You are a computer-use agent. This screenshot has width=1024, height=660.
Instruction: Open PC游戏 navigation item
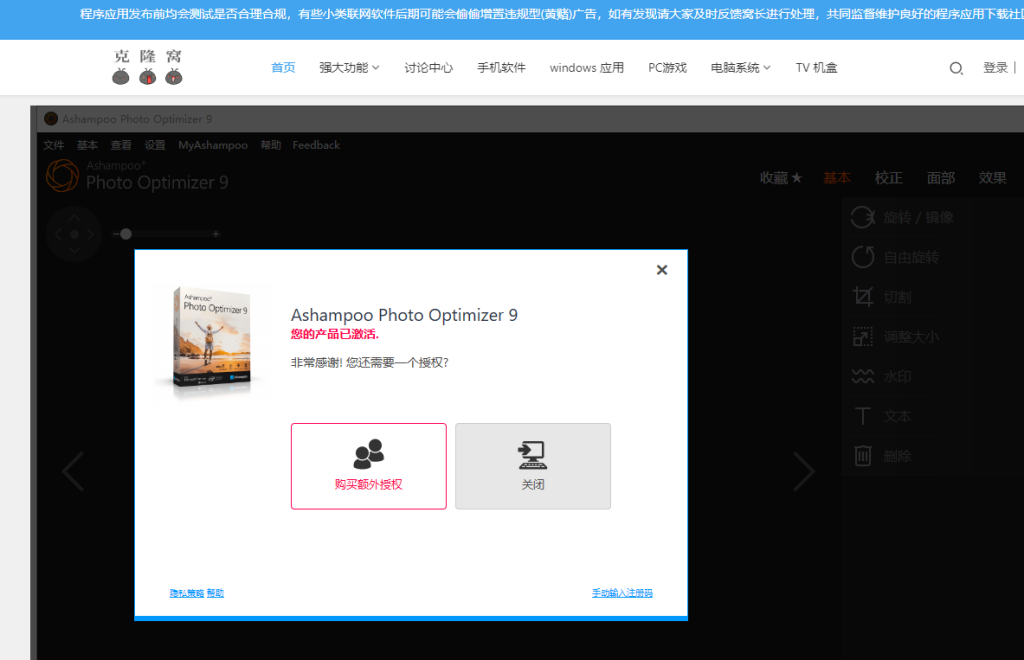[x=667, y=67]
